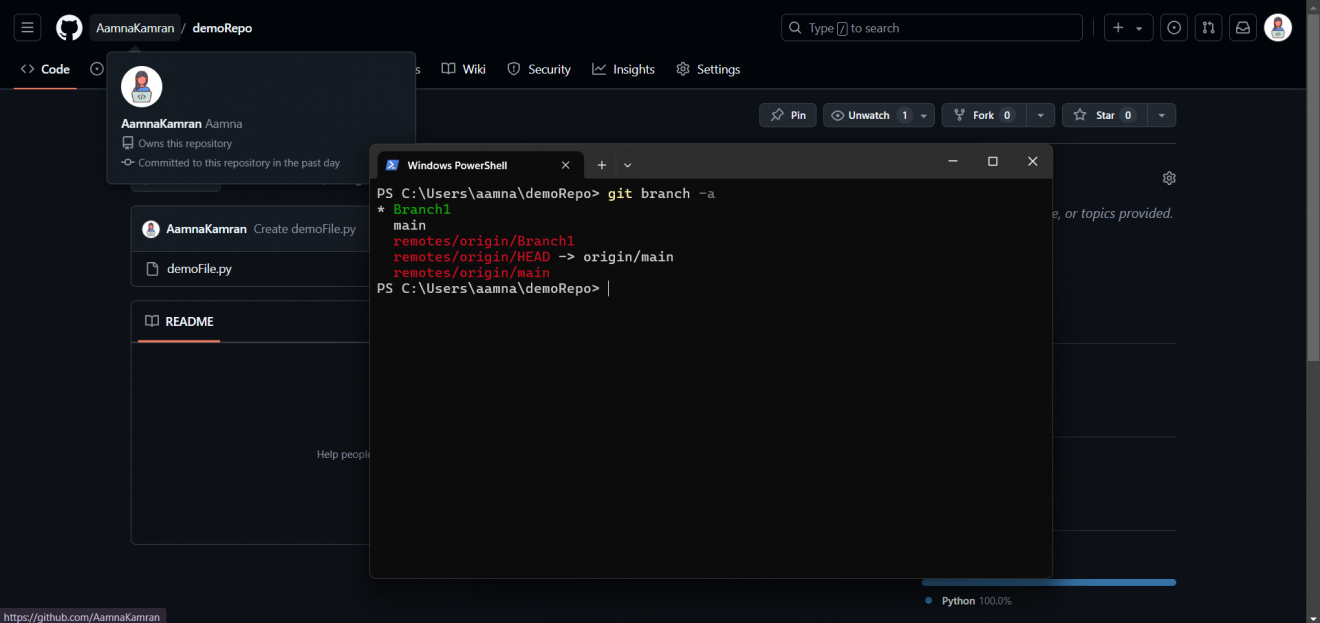This screenshot has height=623, width=1320.
Task: Expand the Star options dropdown arrow
Action: [x=1161, y=115]
